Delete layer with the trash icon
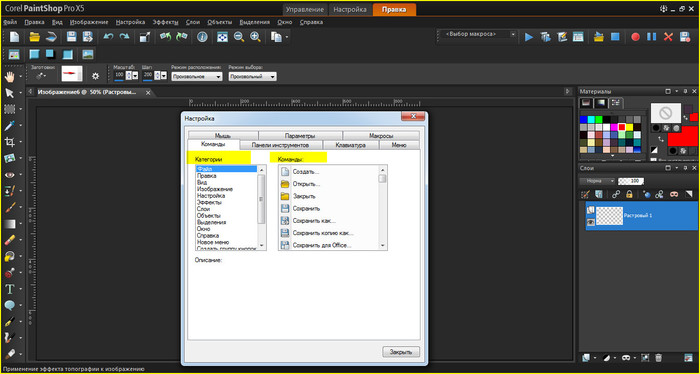Screen dimensions: 700x374 tap(658, 357)
